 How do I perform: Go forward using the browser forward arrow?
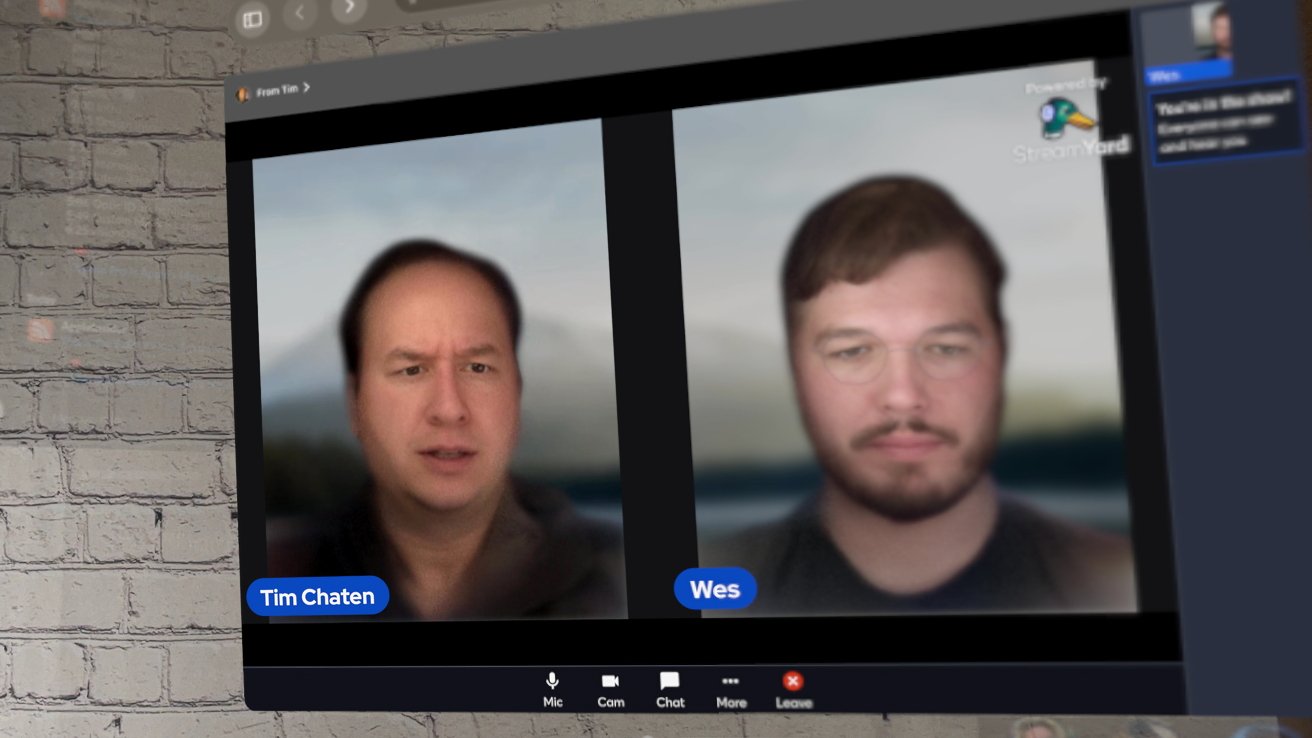(x=348, y=8)
